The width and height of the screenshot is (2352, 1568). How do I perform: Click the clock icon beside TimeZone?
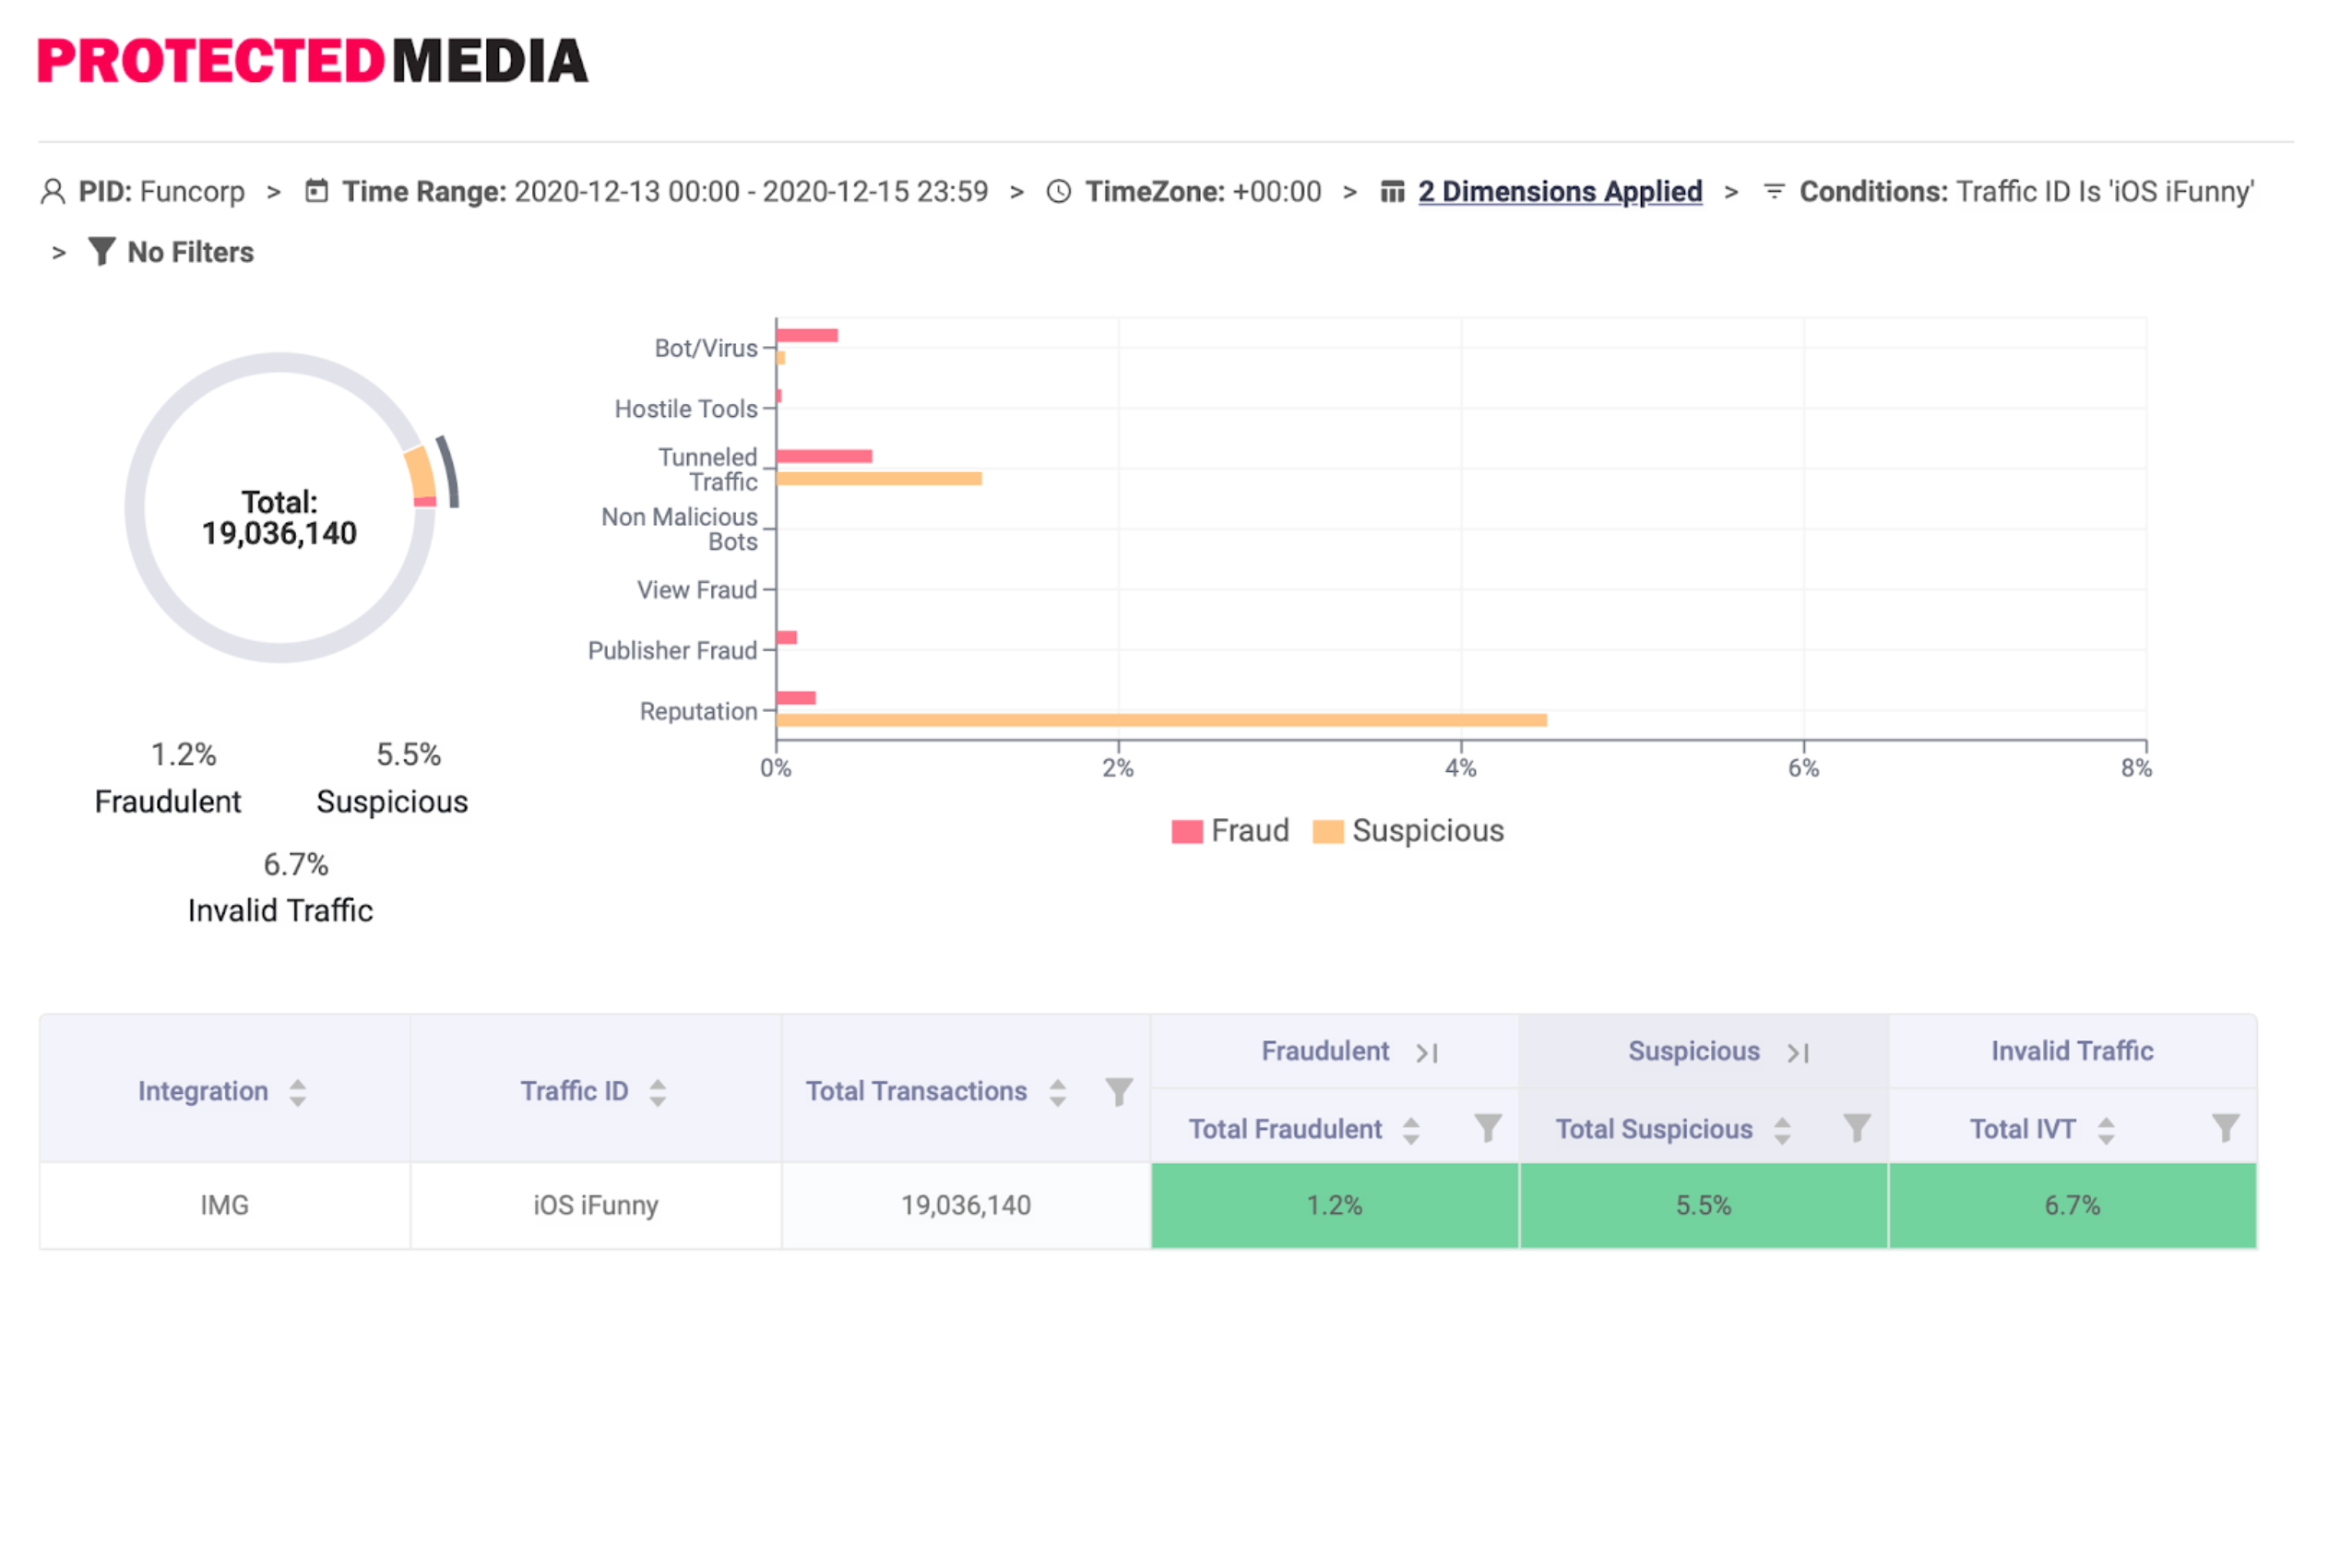coord(1058,191)
